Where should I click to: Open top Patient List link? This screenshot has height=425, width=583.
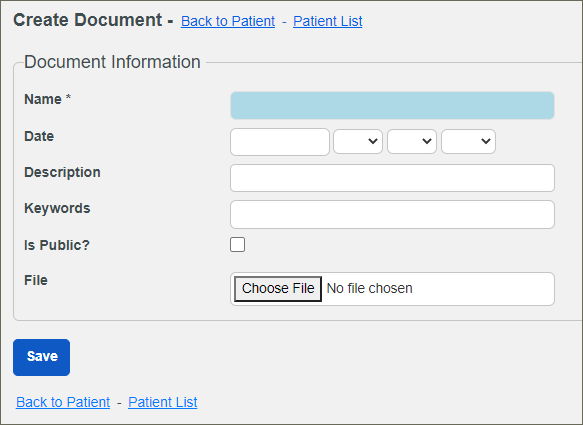pos(328,21)
